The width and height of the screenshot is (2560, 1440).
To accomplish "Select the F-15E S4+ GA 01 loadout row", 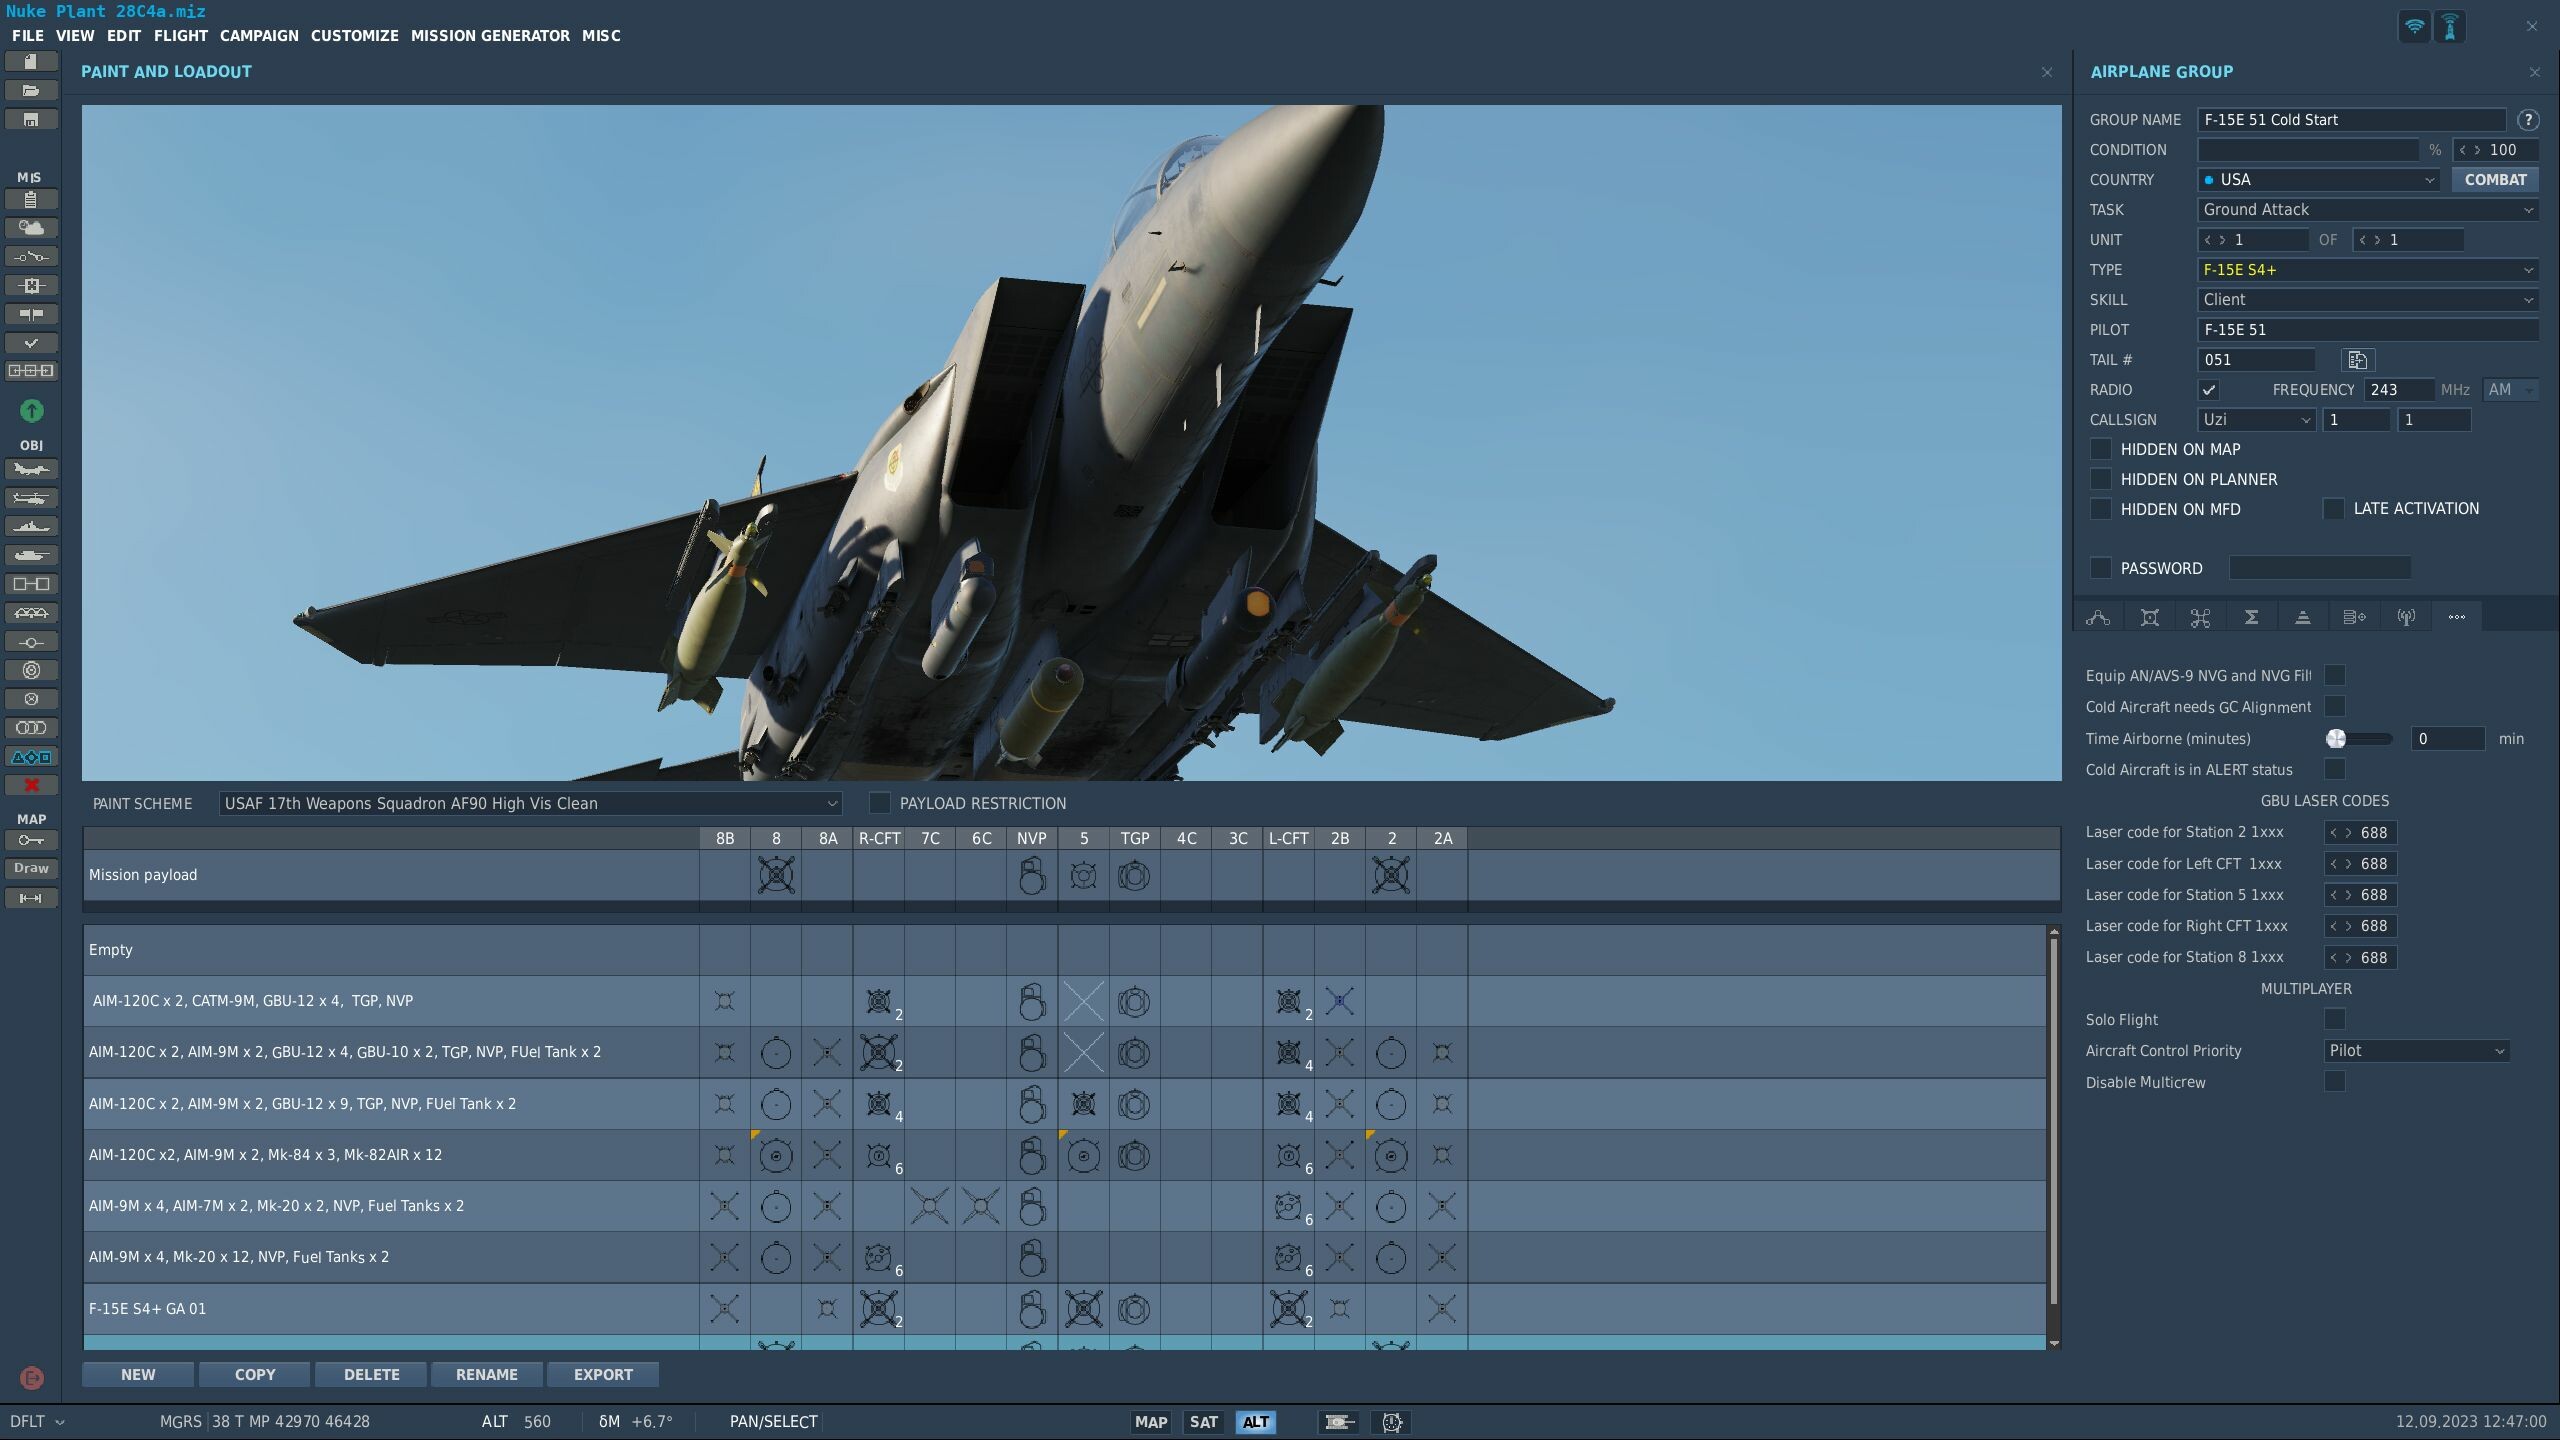I will tap(1065, 1309).
